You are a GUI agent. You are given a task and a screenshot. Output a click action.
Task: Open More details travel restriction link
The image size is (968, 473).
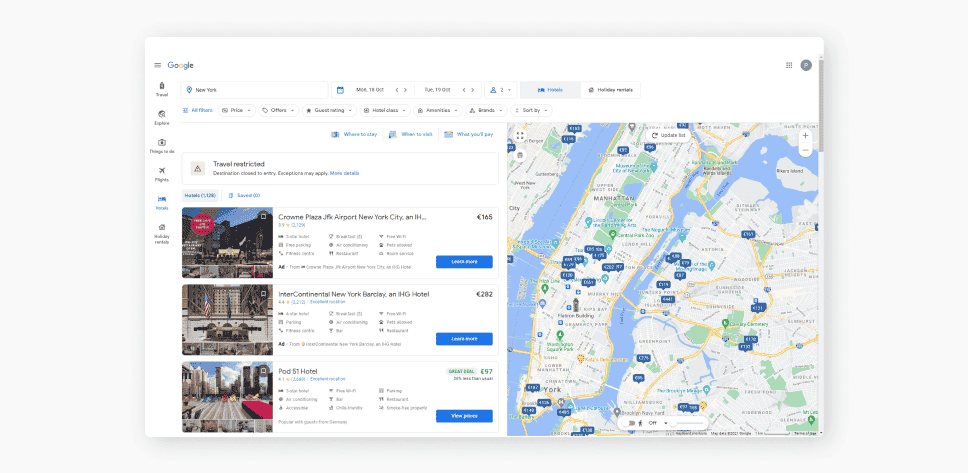344,174
